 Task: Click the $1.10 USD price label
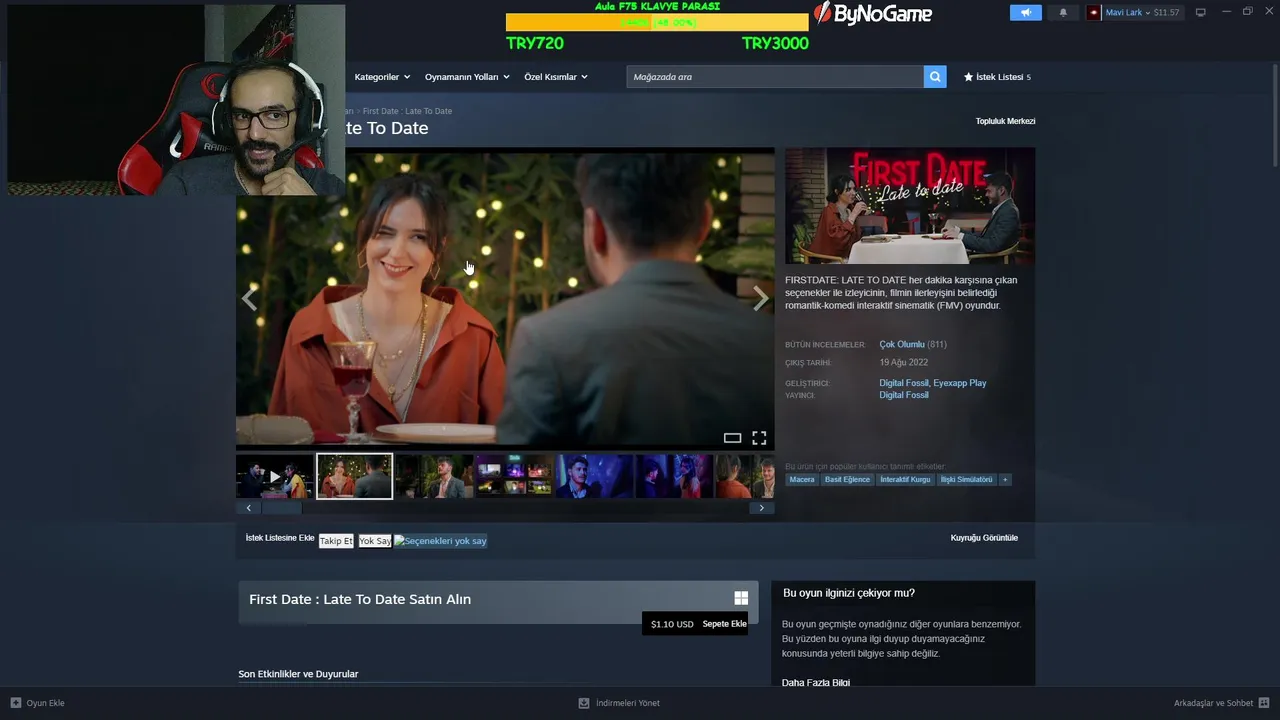(x=672, y=624)
